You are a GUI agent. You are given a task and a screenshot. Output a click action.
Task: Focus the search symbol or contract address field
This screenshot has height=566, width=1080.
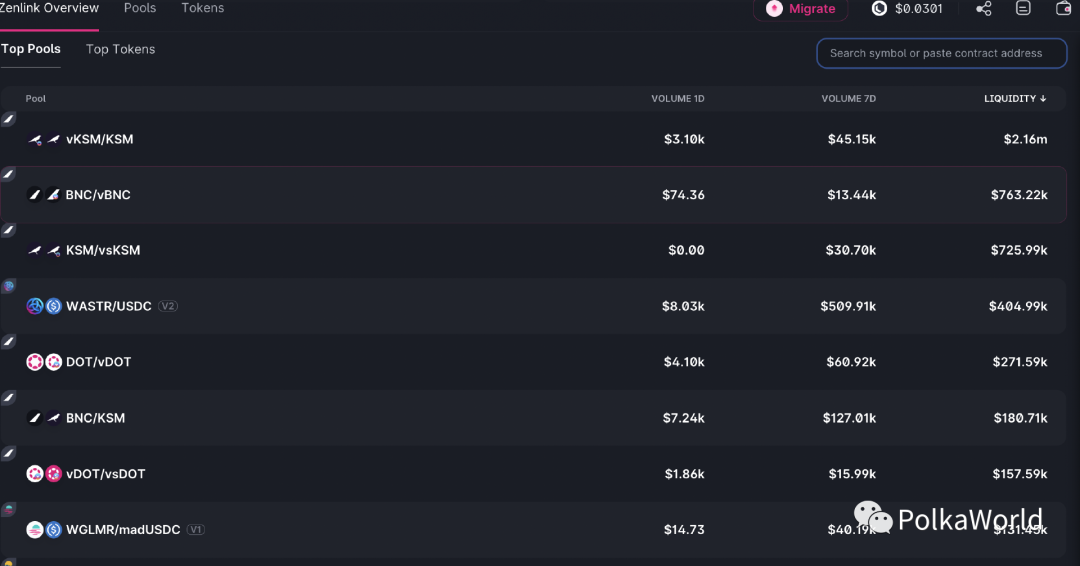pos(941,54)
